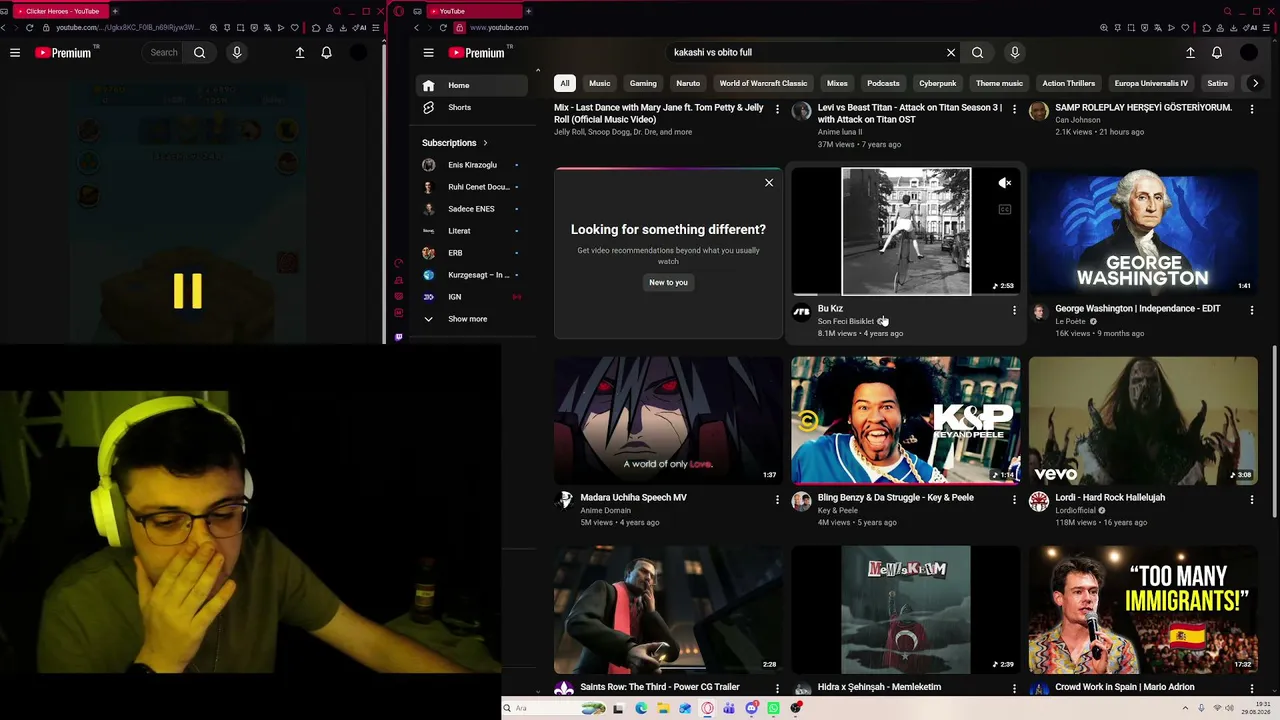Open the guide menu in the left YouTube window
1280x720 pixels.
coord(15,53)
